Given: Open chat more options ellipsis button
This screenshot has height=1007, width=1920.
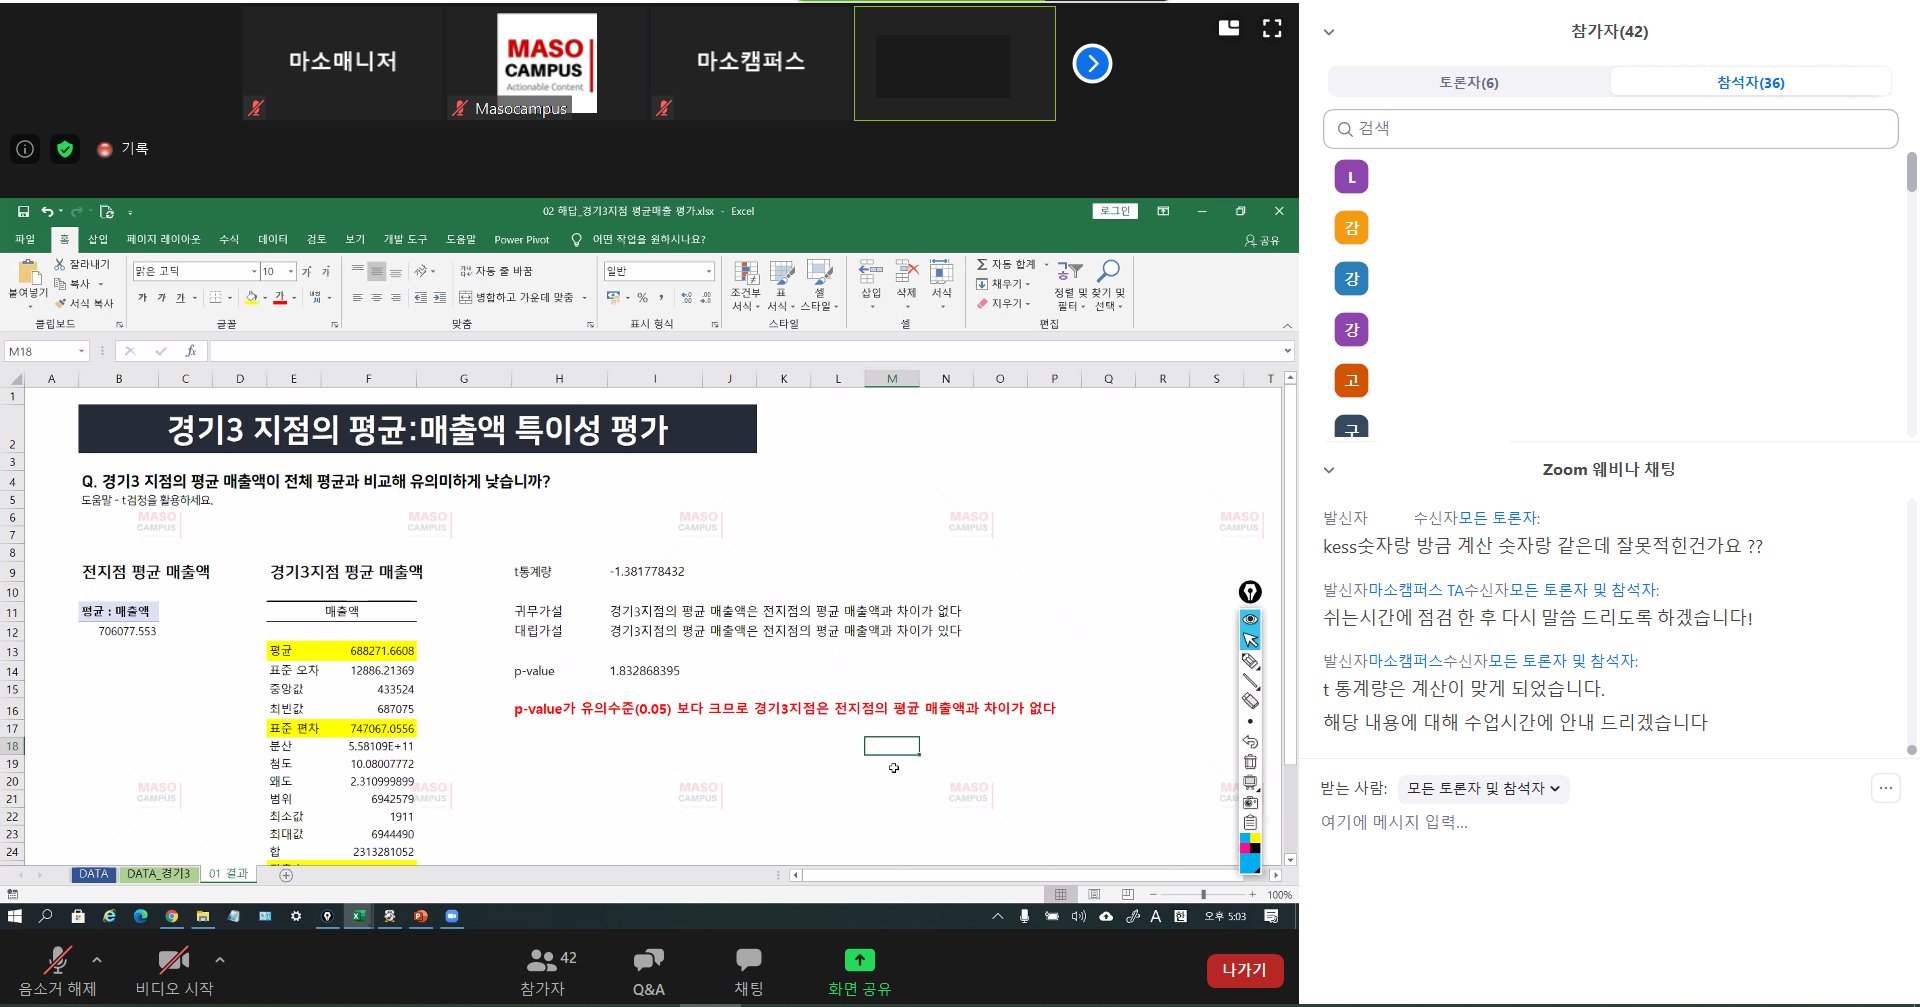Looking at the screenshot, I should 1885,788.
